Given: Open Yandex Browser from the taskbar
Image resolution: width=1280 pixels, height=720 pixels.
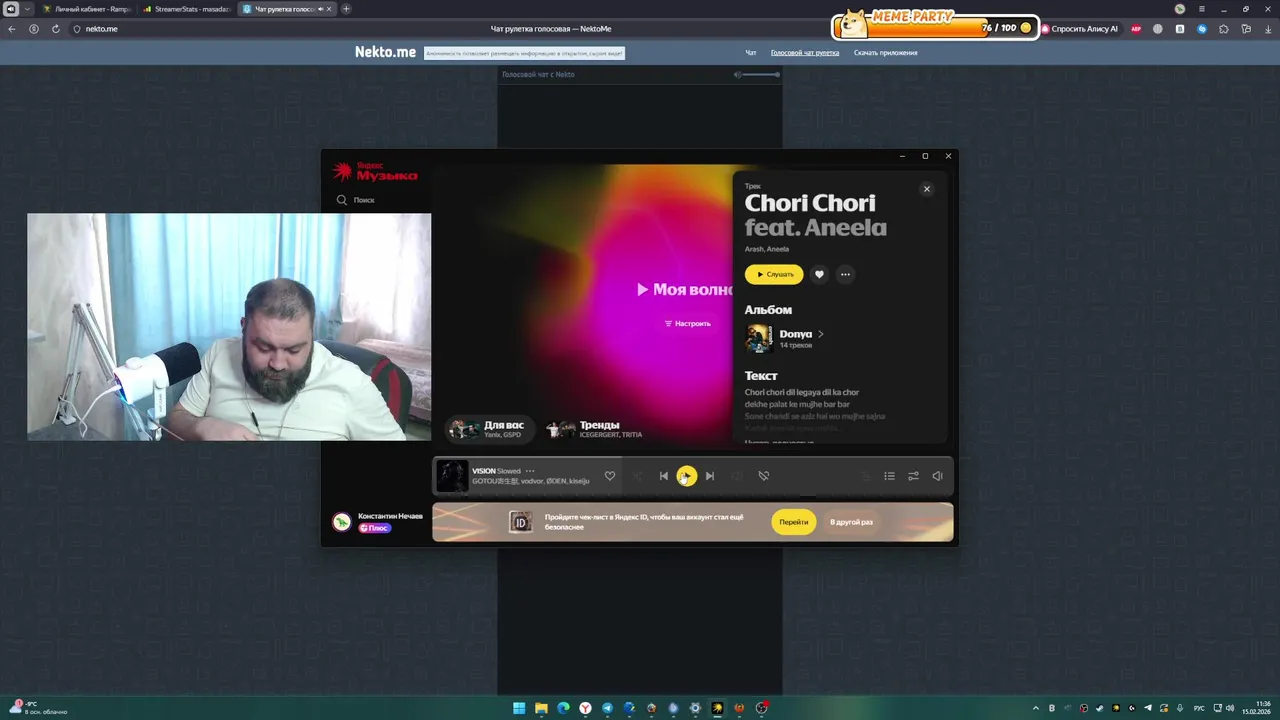Looking at the screenshot, I should [585, 708].
